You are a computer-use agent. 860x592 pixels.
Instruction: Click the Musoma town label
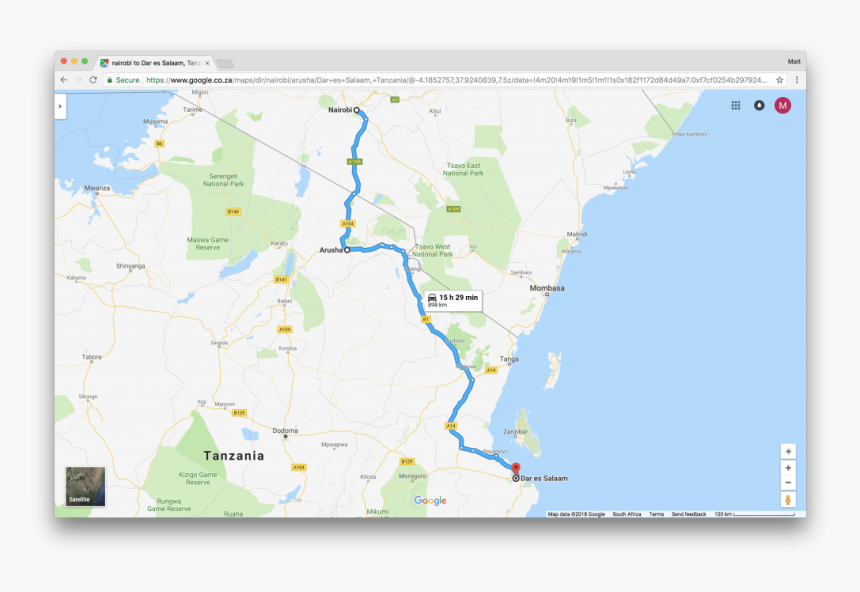point(155,121)
